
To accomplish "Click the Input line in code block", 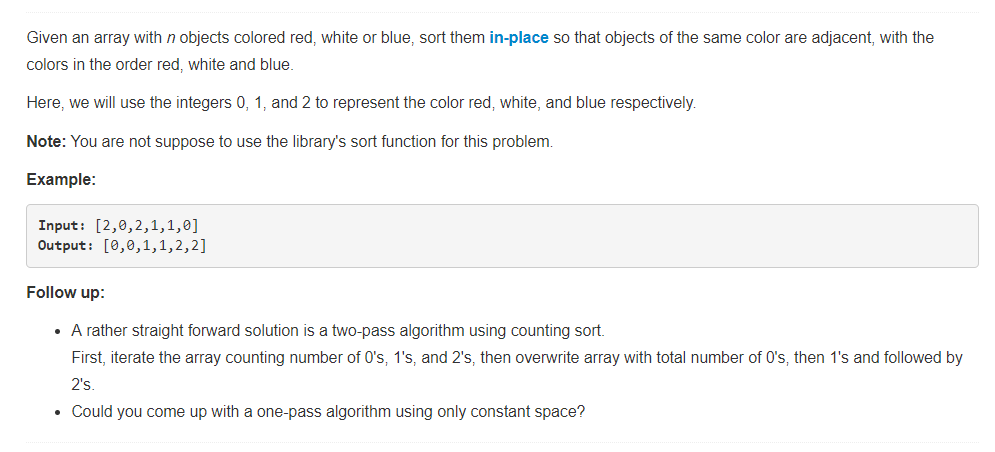I will tap(119, 225).
